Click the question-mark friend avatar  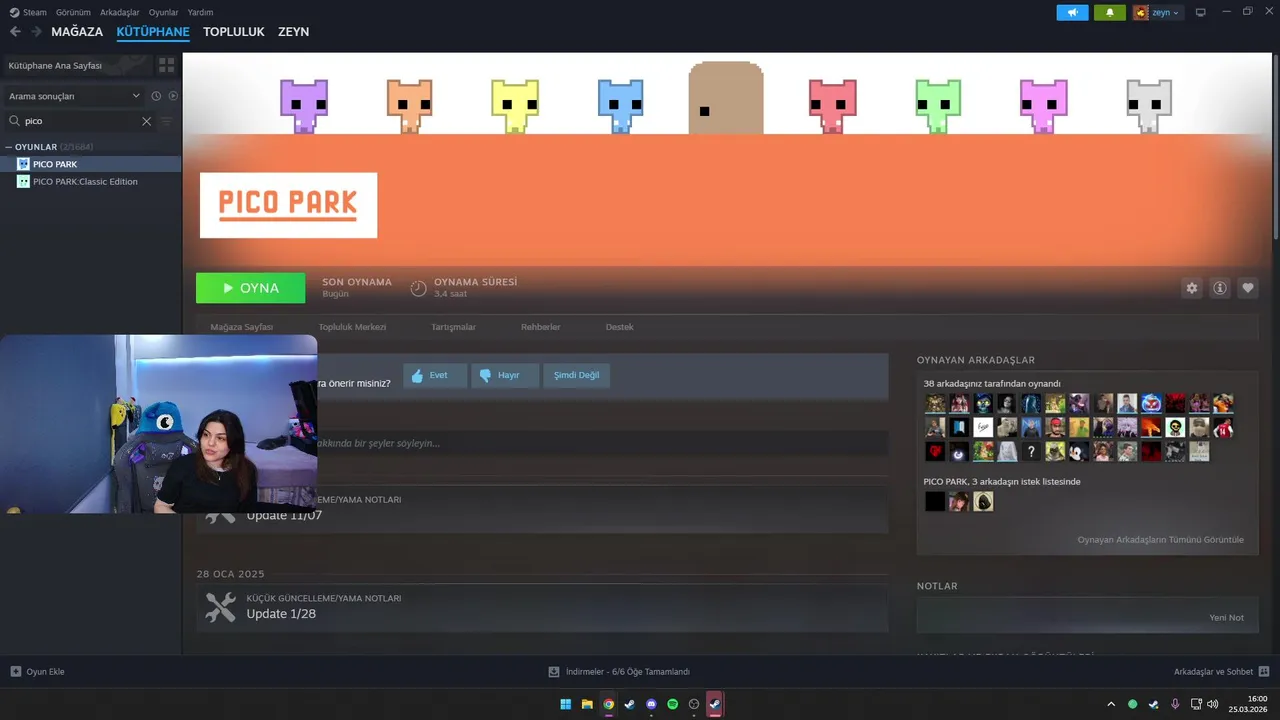1031,452
